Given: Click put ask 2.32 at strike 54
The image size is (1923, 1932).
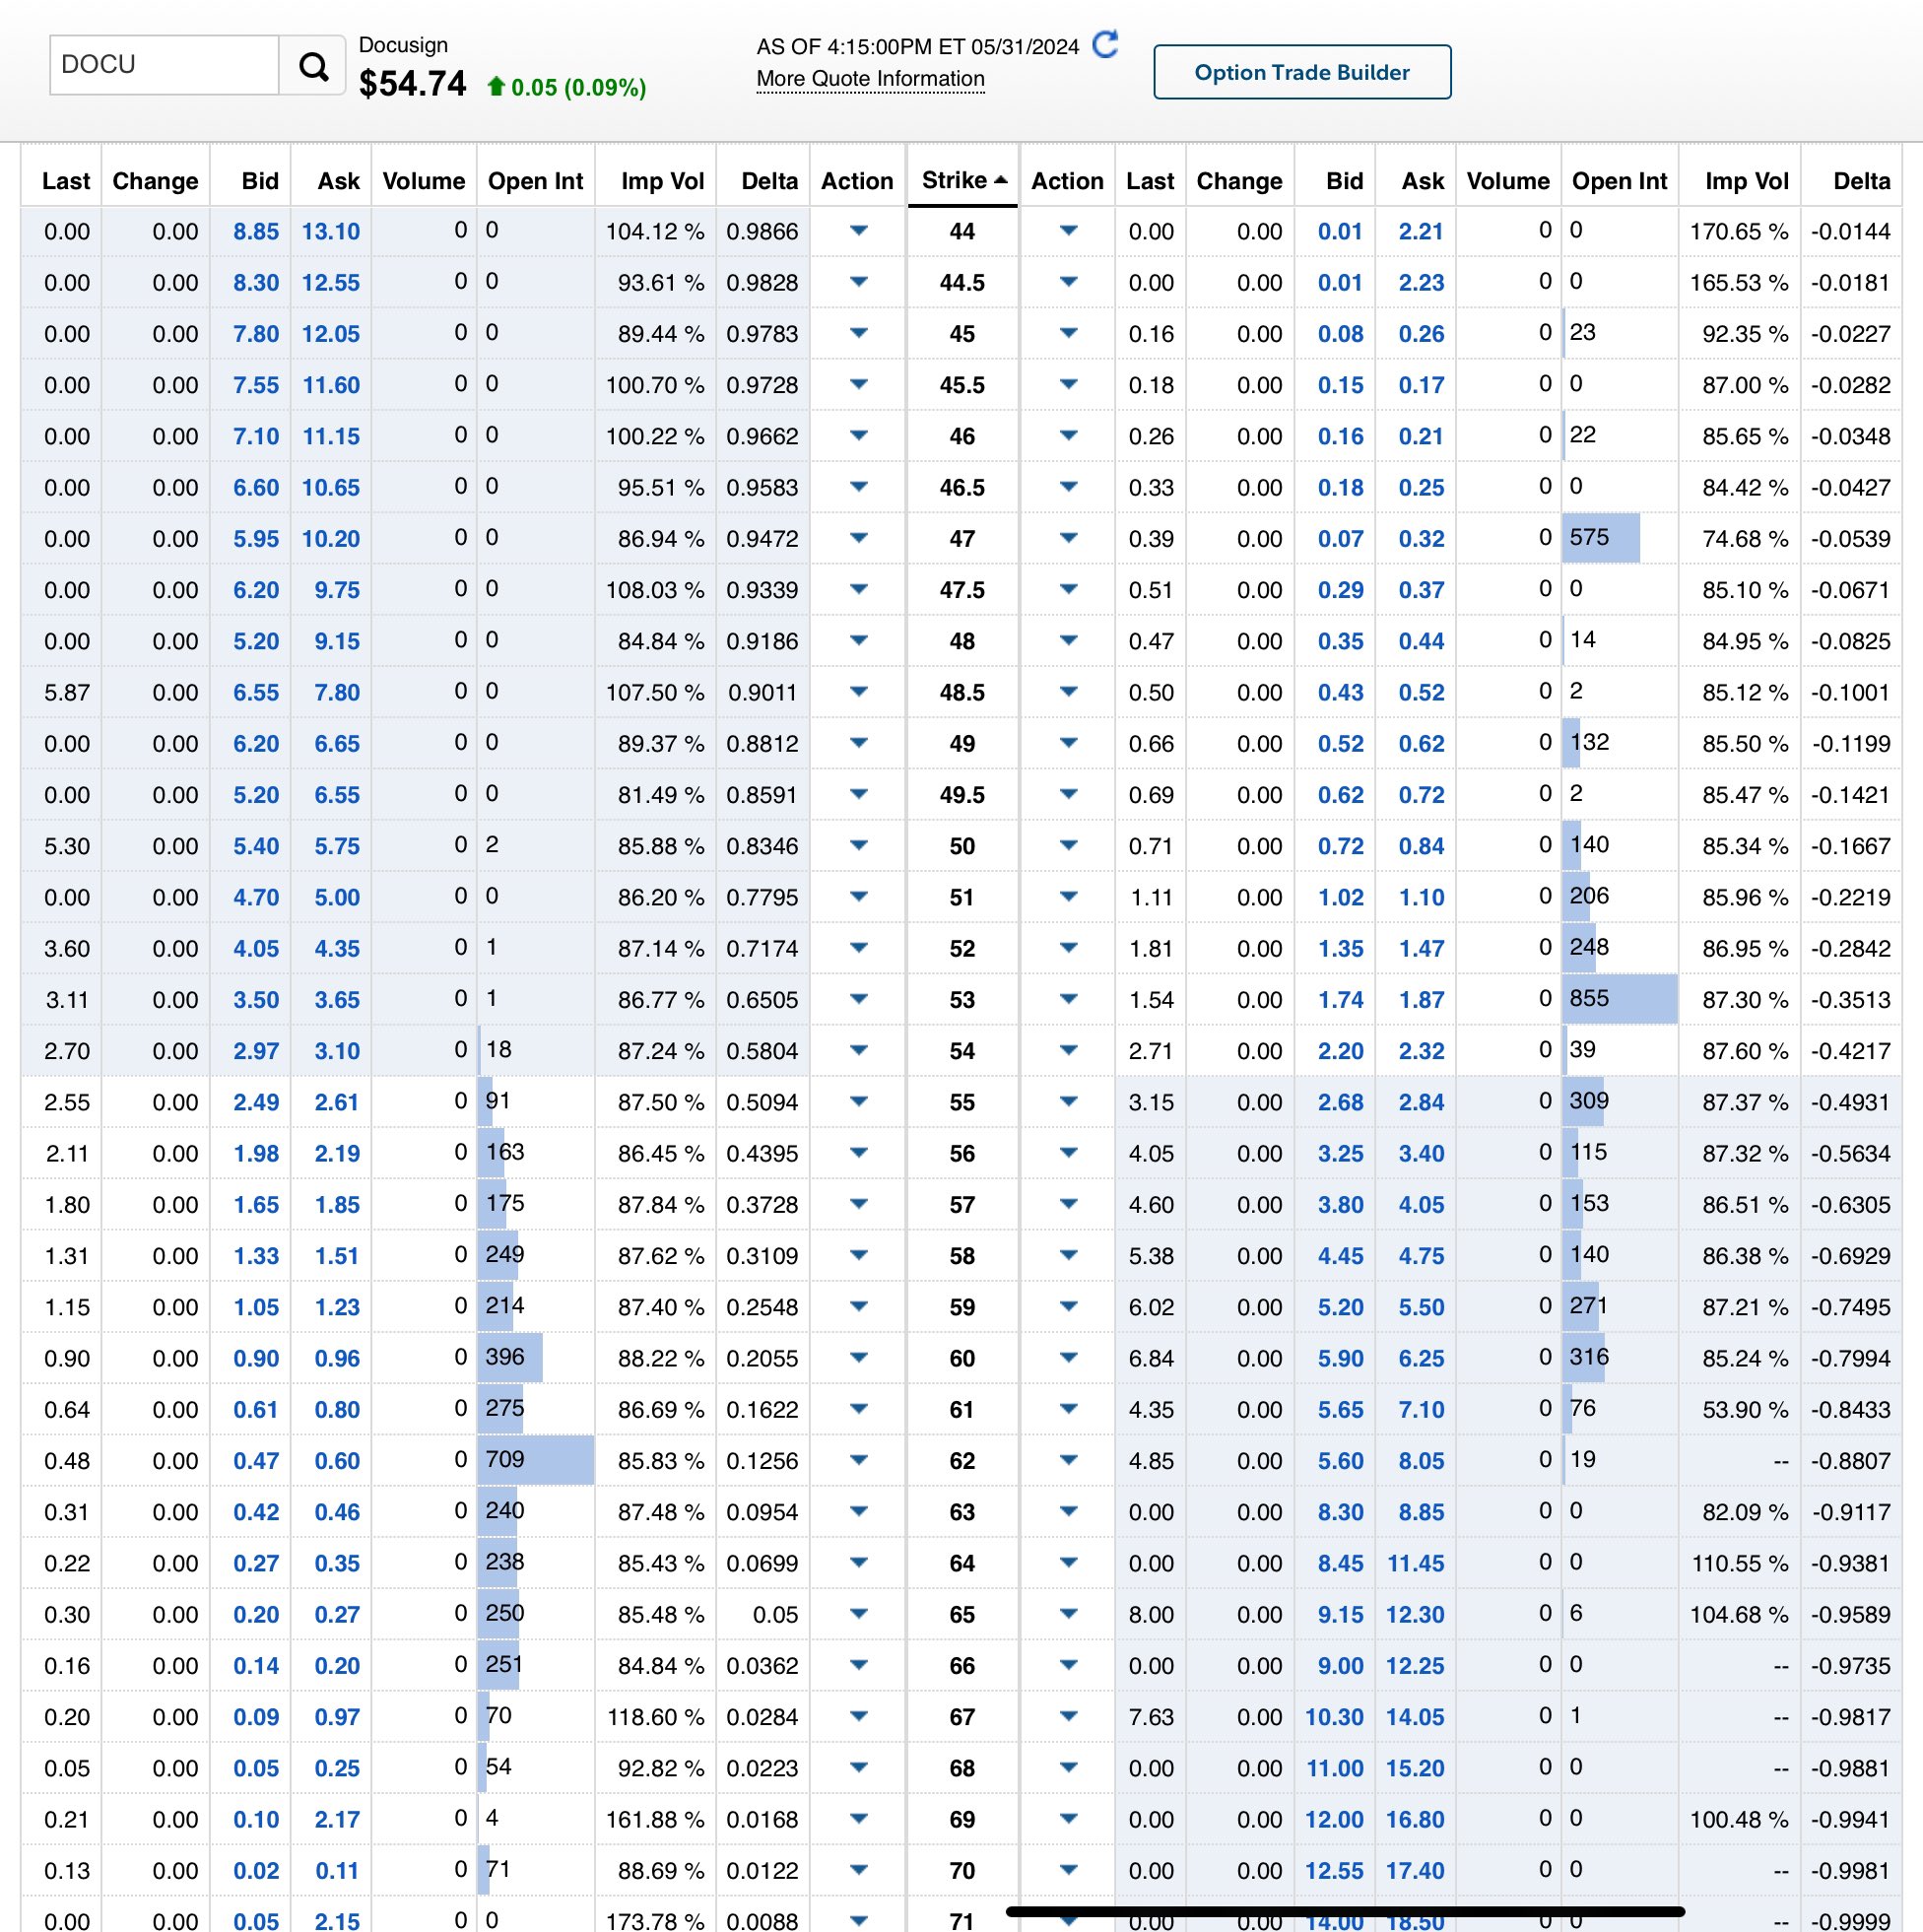Looking at the screenshot, I should pos(1421,1051).
